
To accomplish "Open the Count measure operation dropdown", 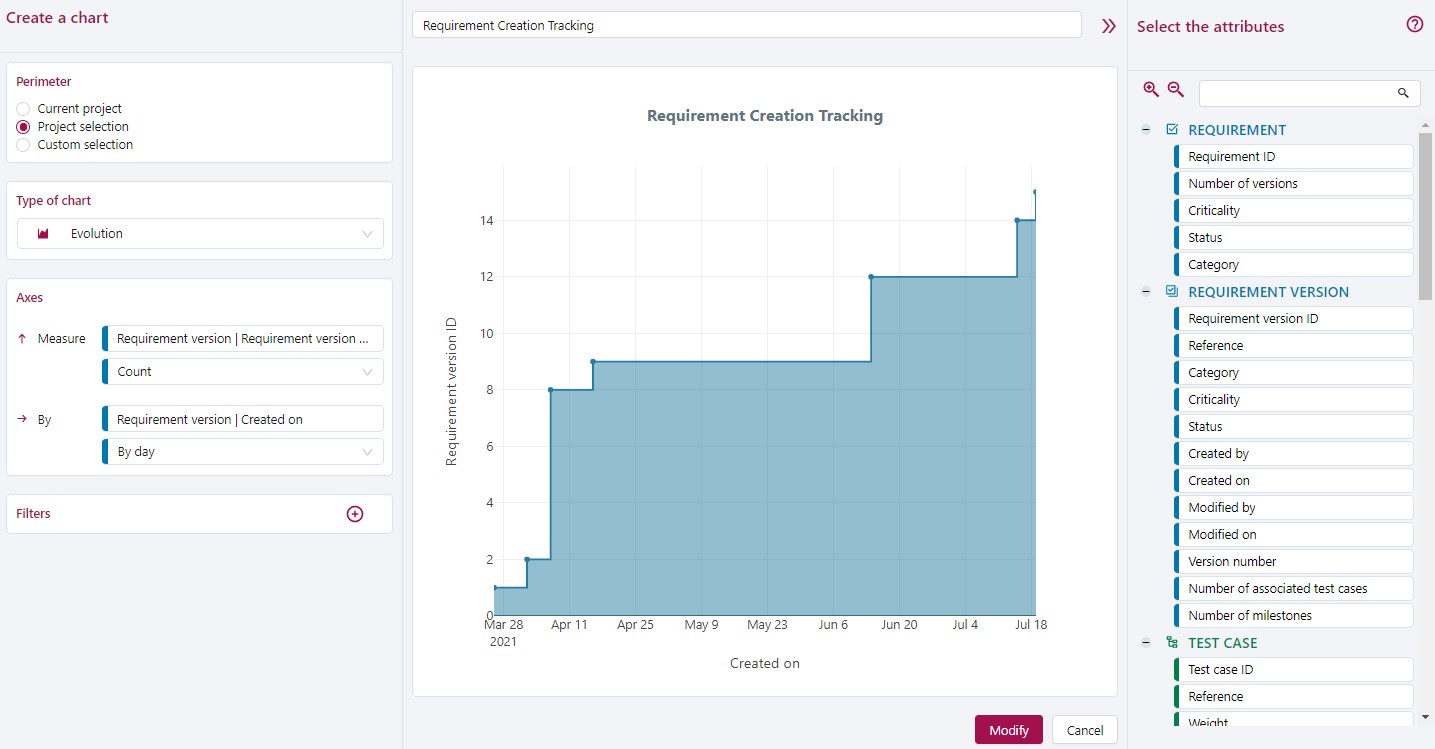I will coord(242,372).
